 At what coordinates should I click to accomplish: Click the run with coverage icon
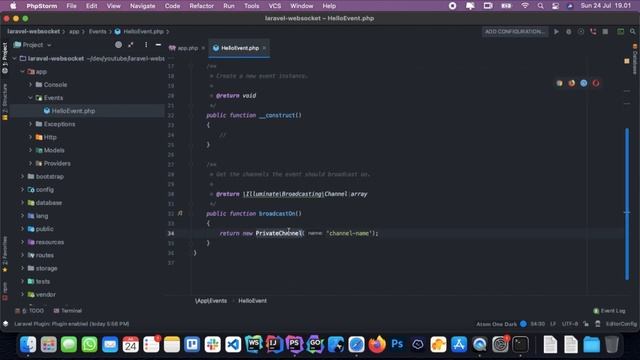[x=581, y=31]
